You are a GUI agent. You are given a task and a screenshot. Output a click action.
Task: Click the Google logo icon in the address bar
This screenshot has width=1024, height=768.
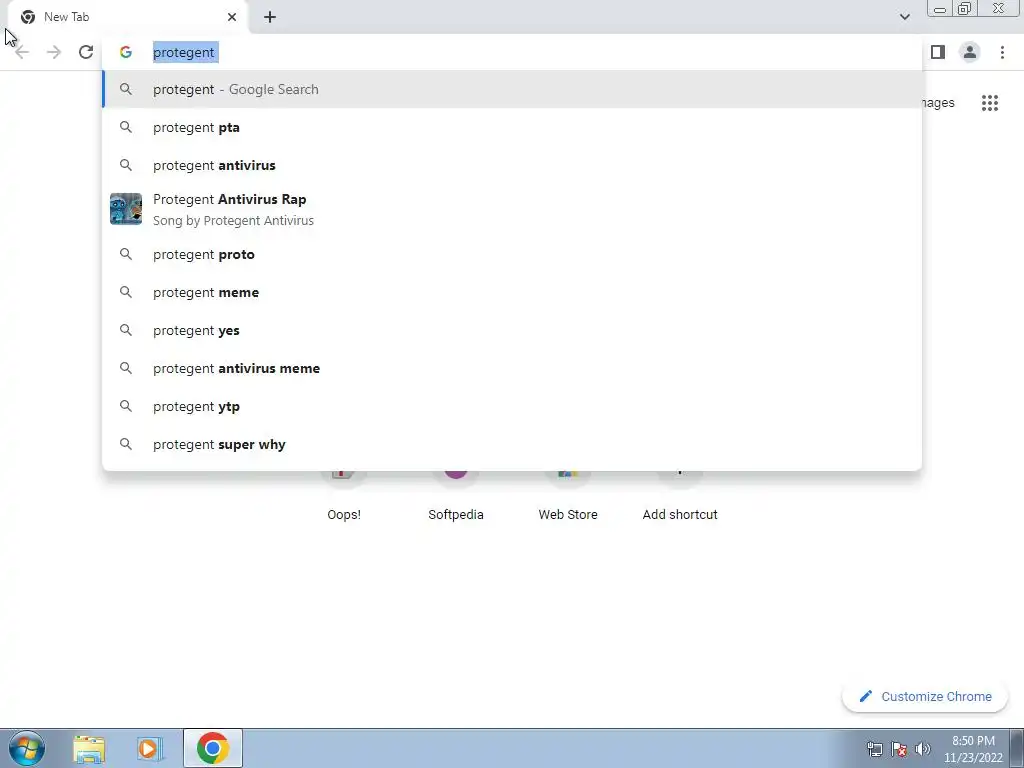[x=126, y=52]
